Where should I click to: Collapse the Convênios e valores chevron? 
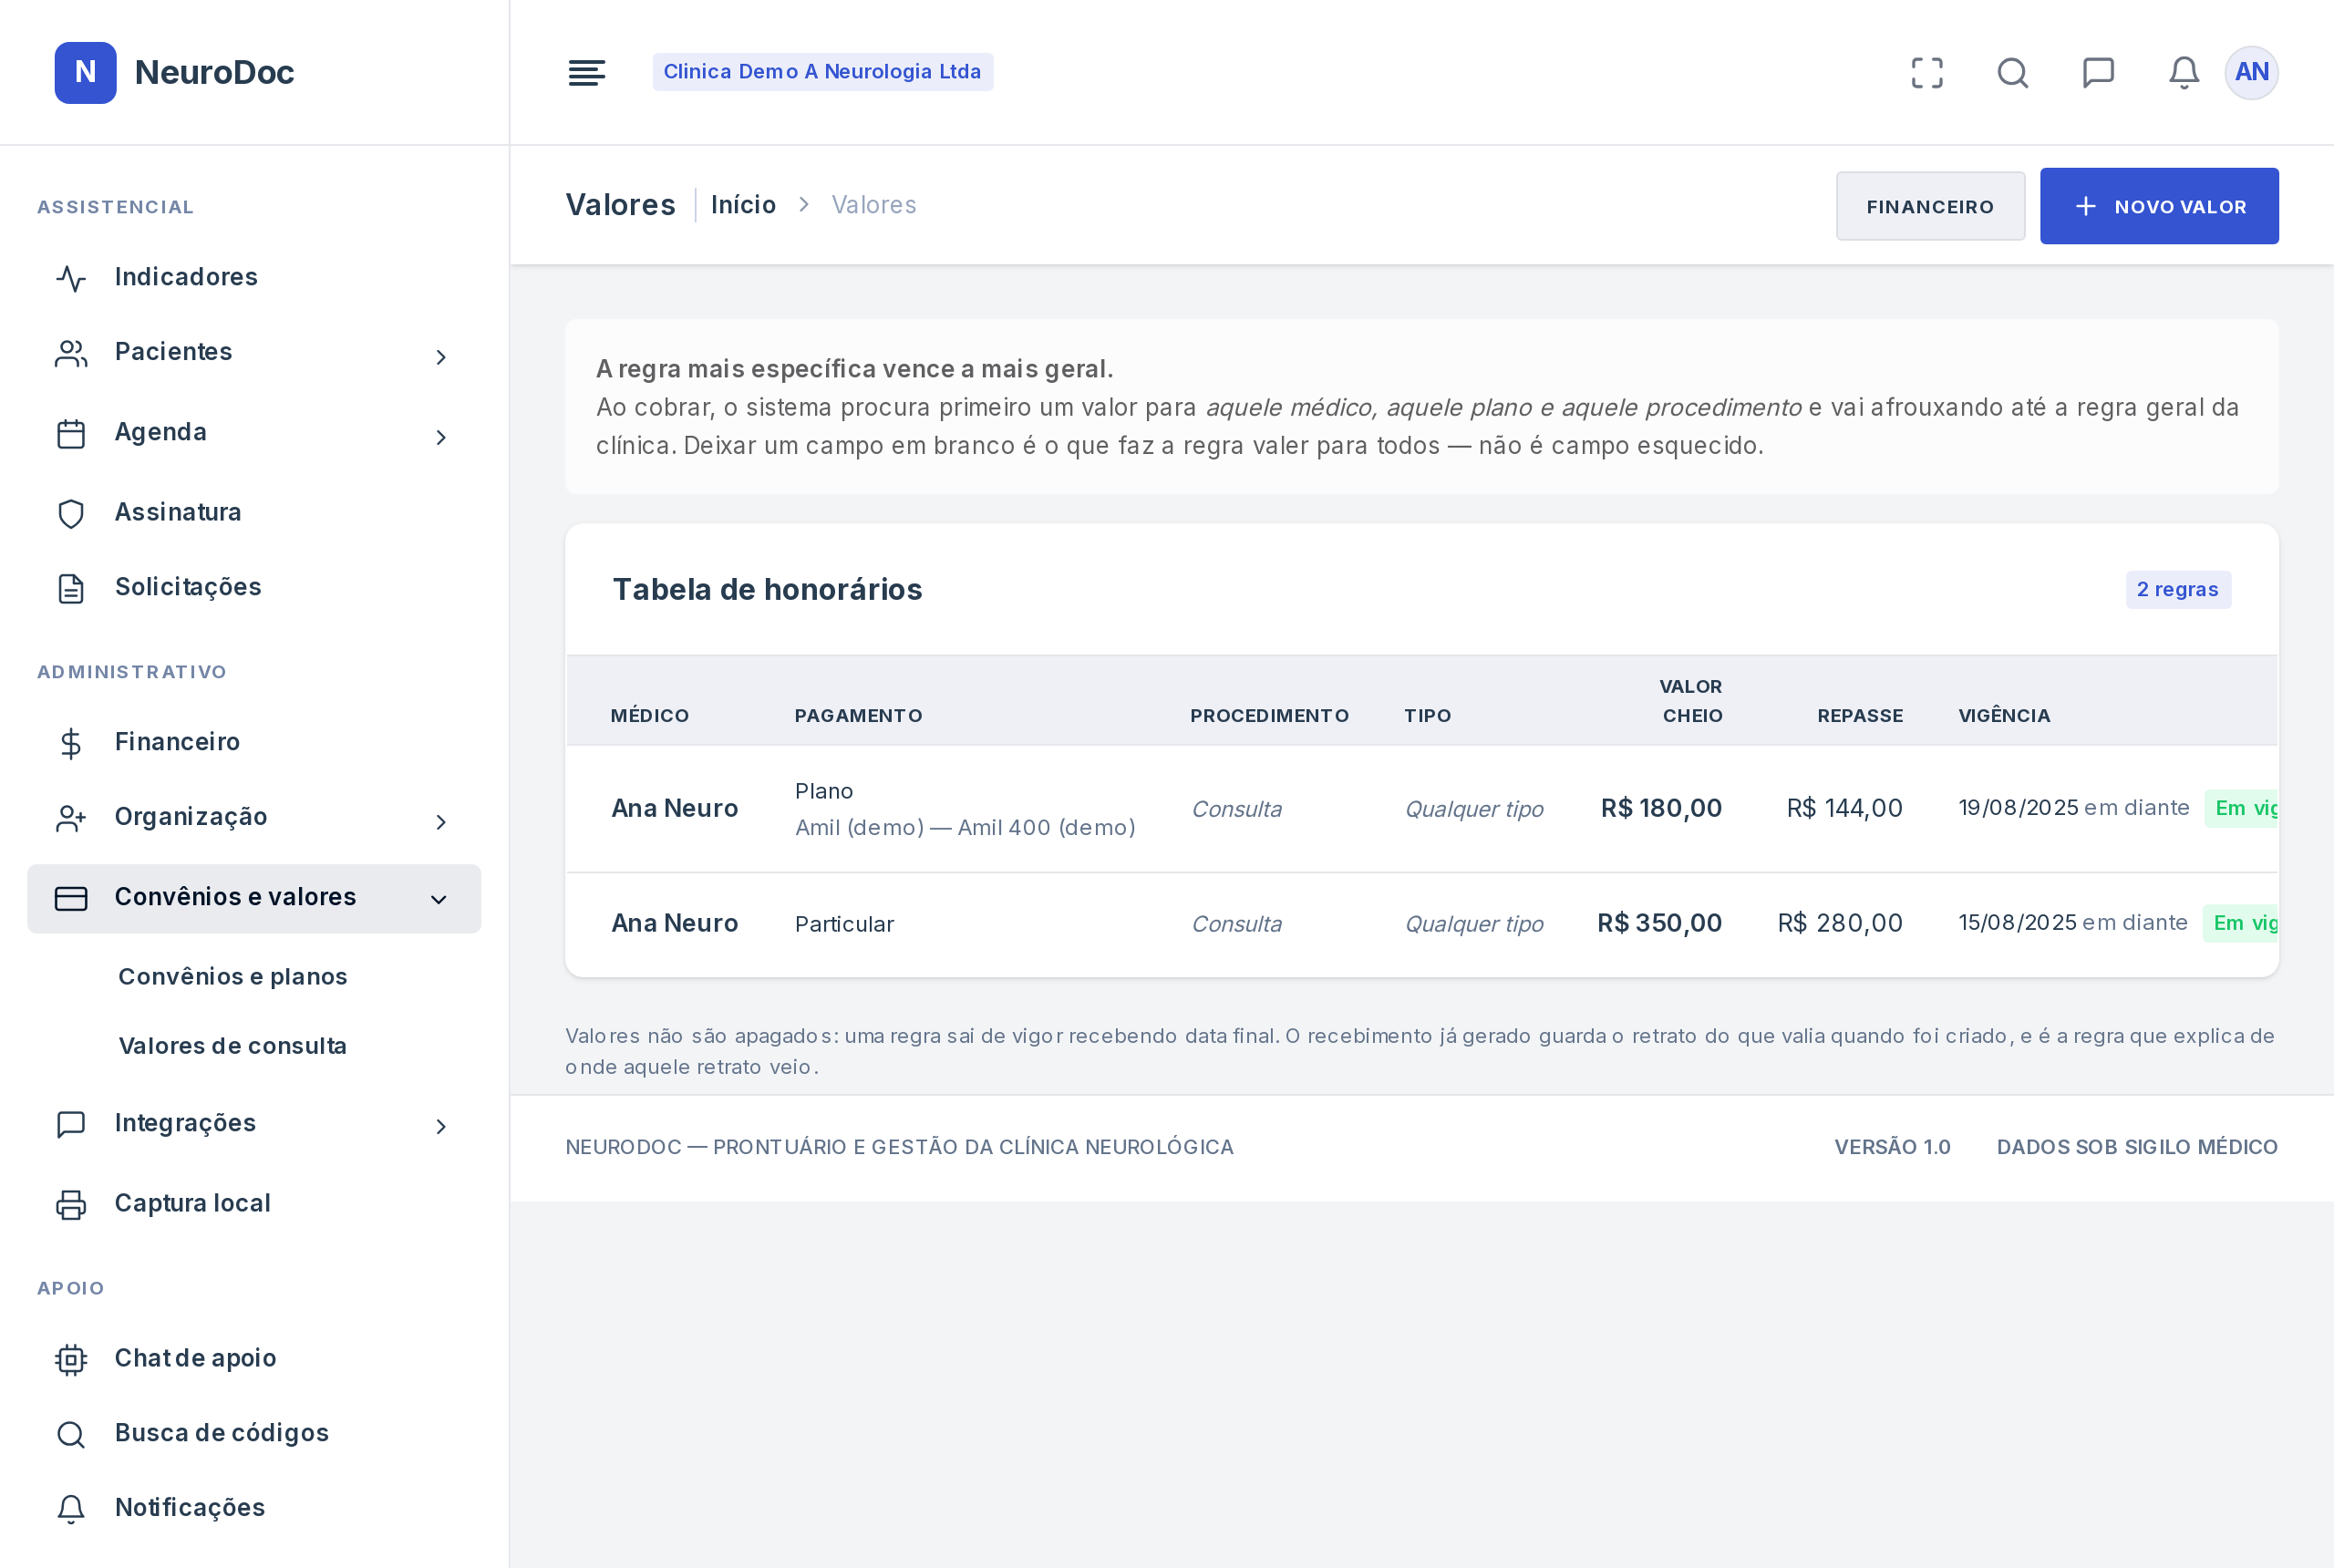(439, 899)
